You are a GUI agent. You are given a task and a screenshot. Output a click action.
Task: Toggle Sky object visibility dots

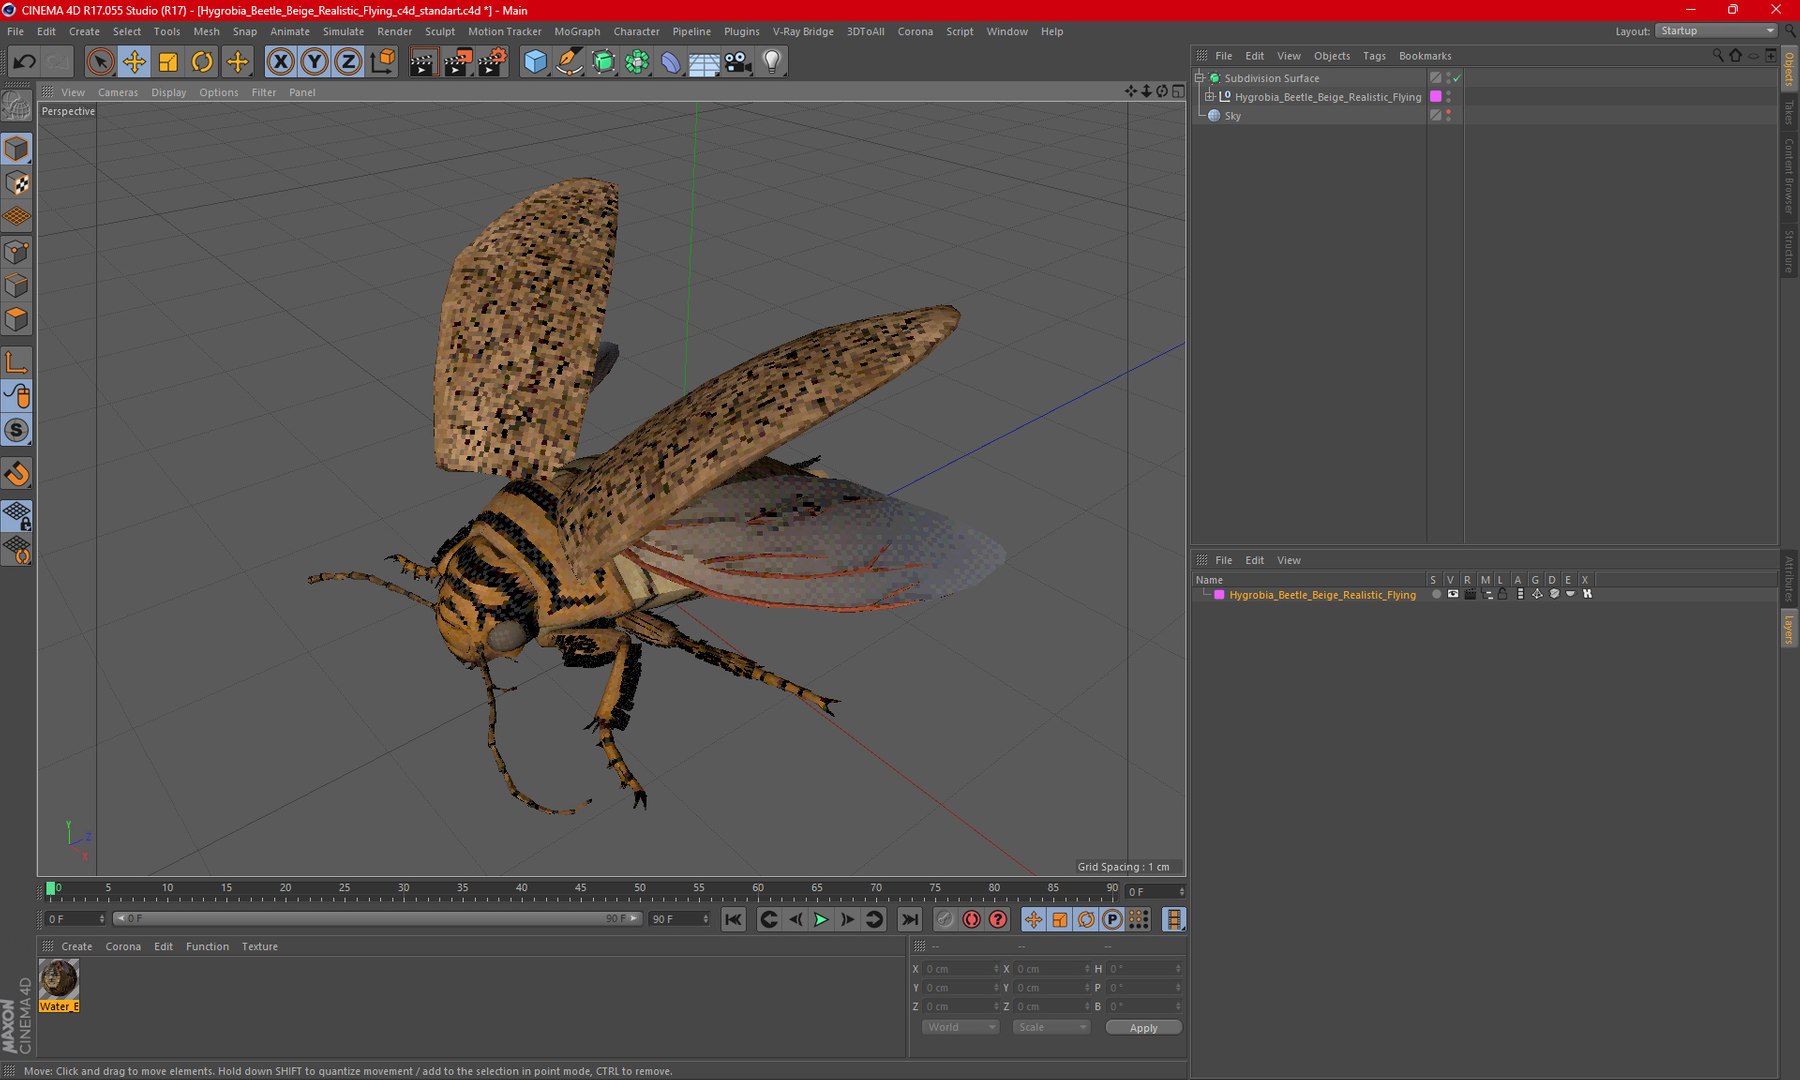click(1448, 116)
